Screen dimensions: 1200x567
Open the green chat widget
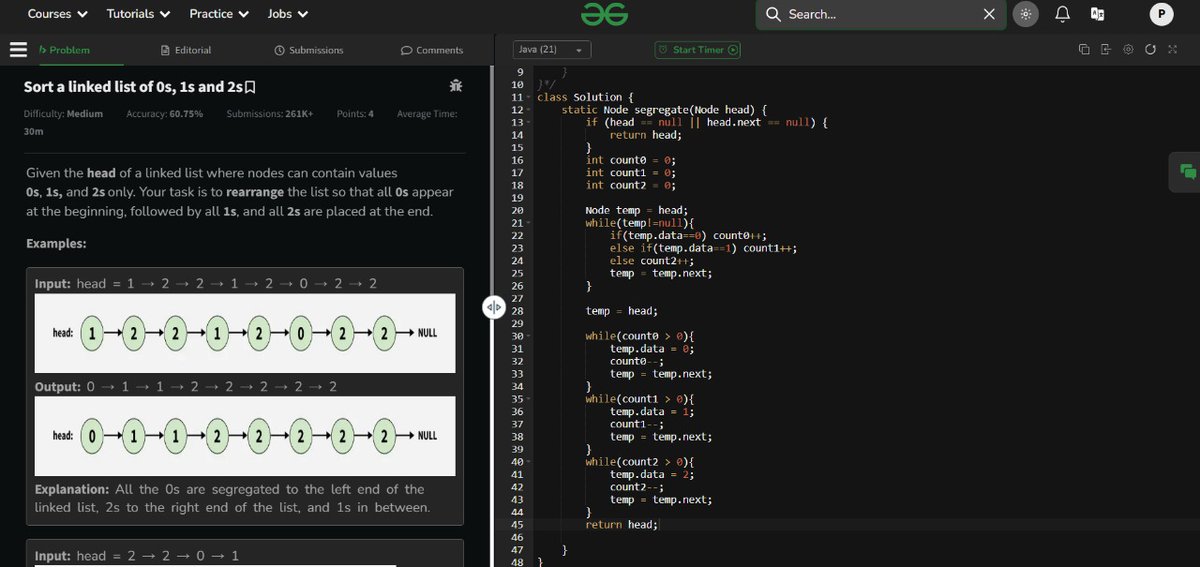pyautogui.click(x=1187, y=171)
